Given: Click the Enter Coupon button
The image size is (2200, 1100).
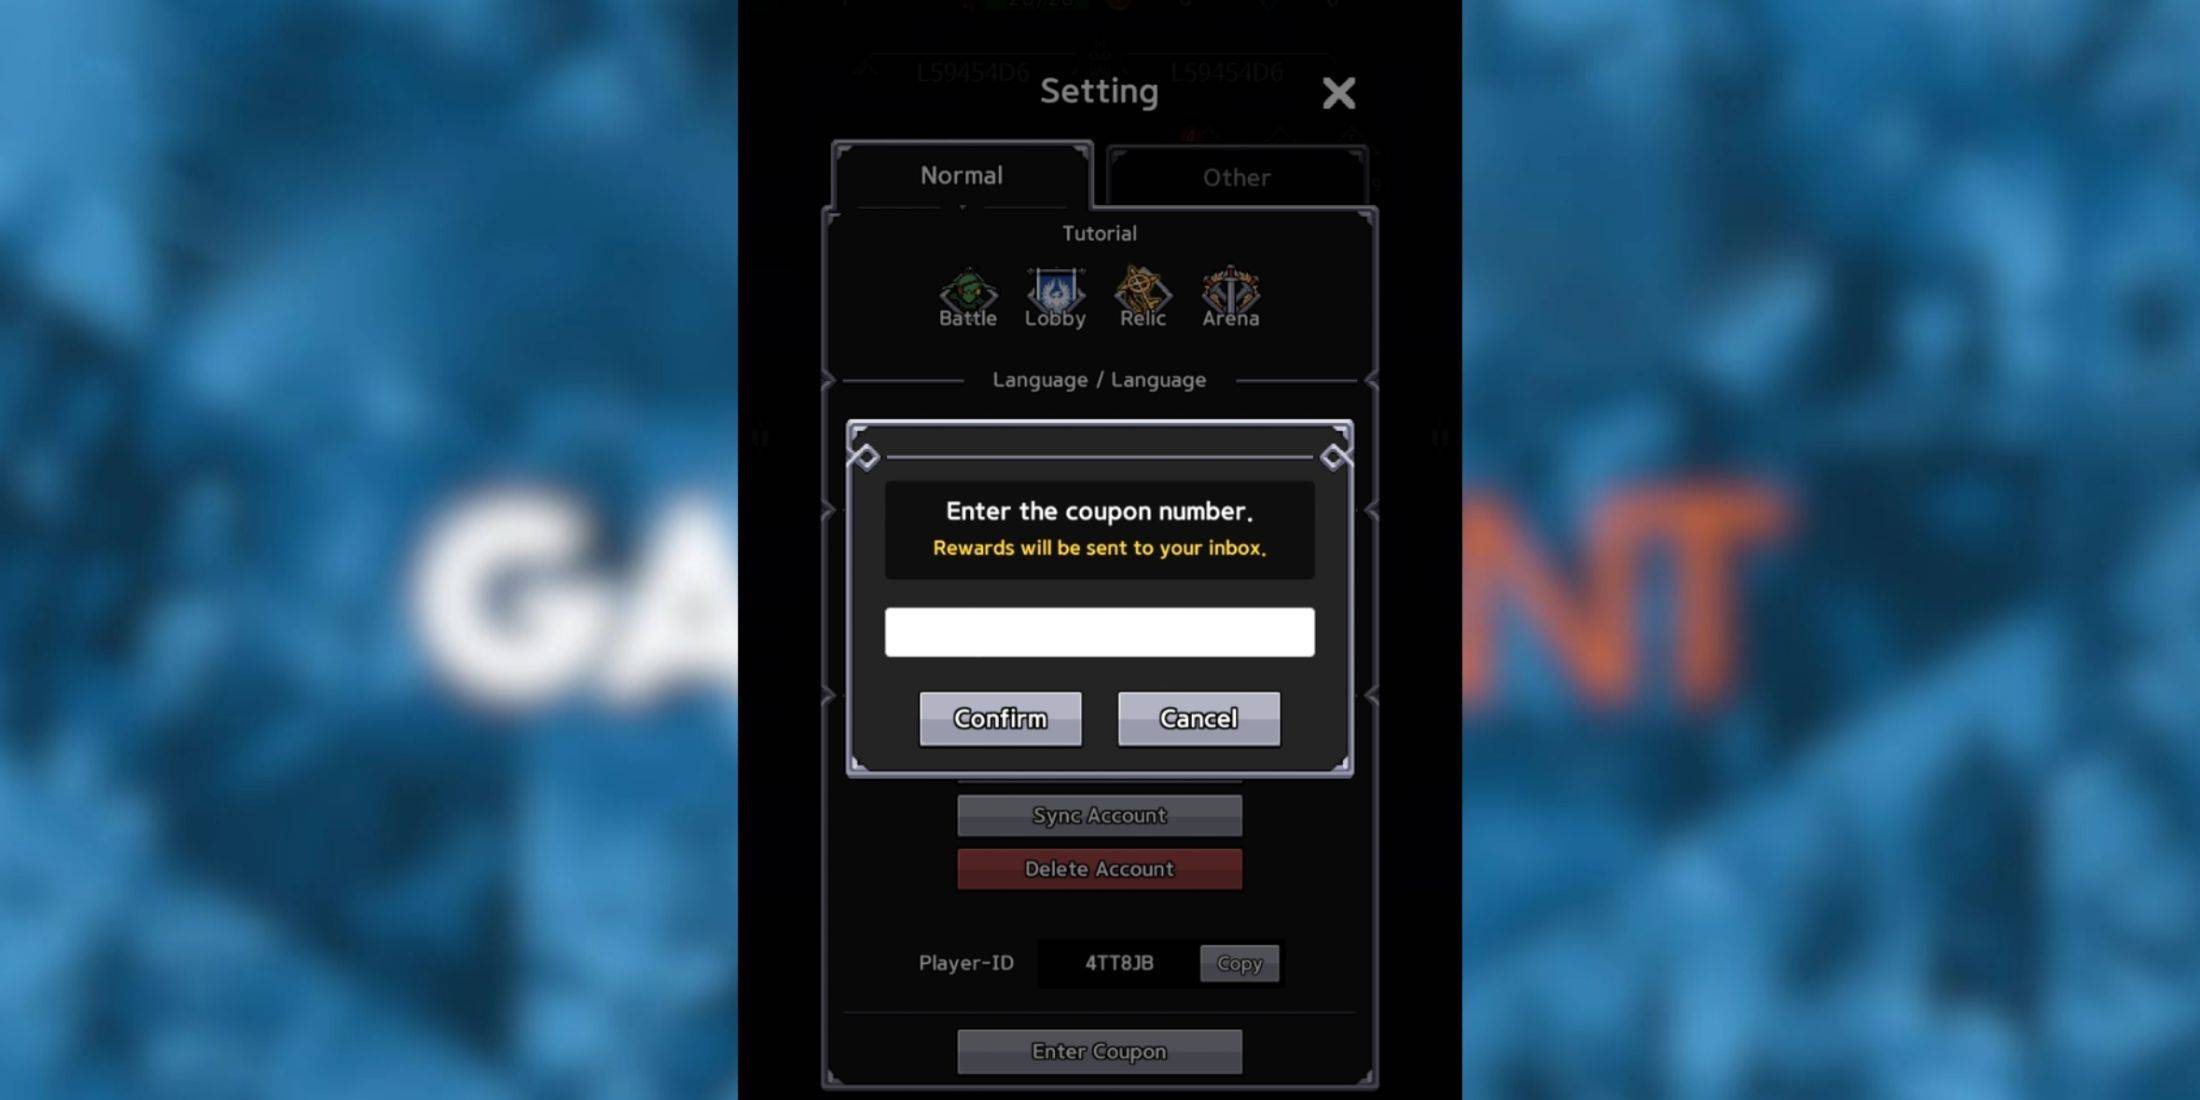Looking at the screenshot, I should 1100,1051.
